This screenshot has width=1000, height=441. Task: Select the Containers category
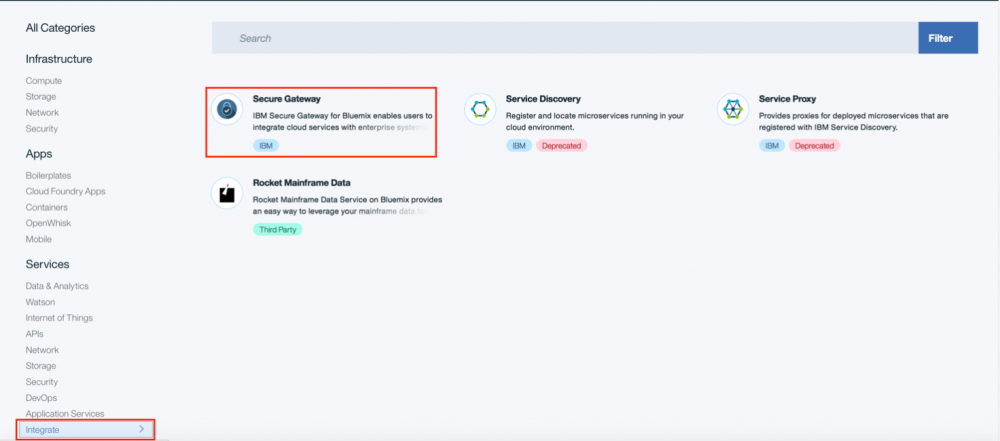coord(47,207)
